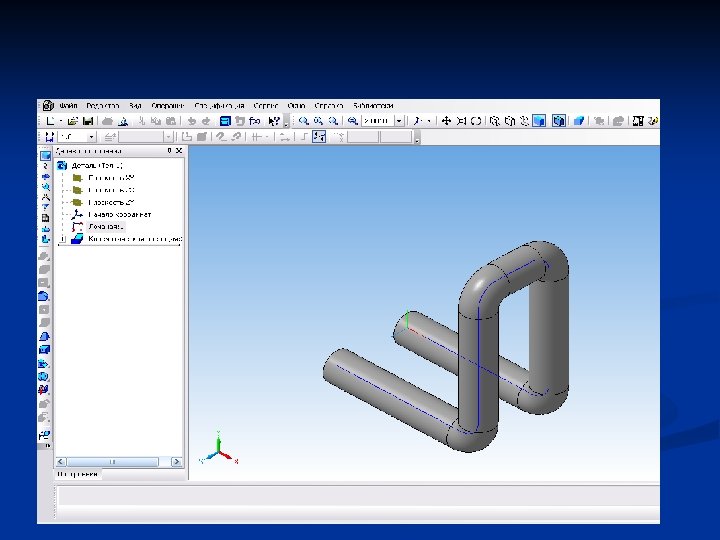
Task: Select Кинематическая операция in model tree
Action: click(135, 239)
